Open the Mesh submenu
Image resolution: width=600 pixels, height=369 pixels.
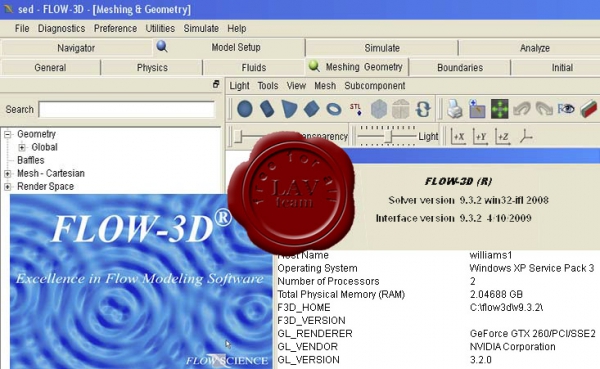pos(325,86)
